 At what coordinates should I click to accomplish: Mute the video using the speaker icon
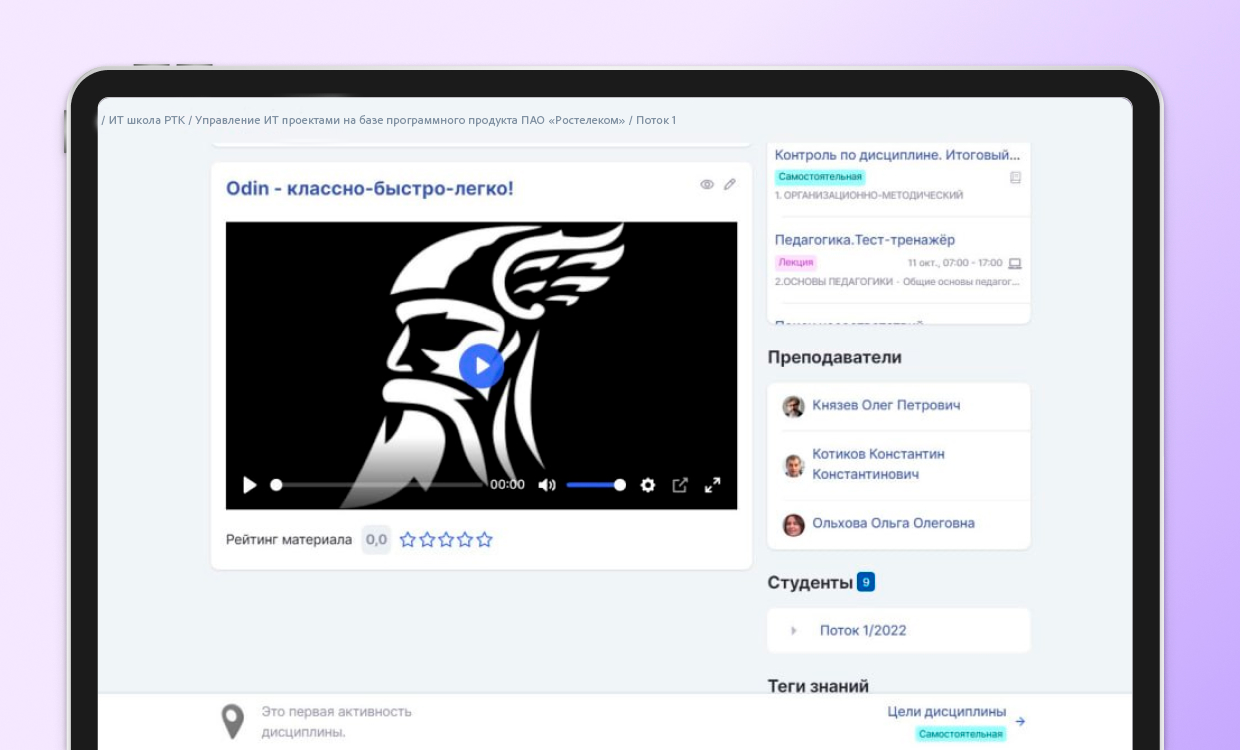point(546,485)
